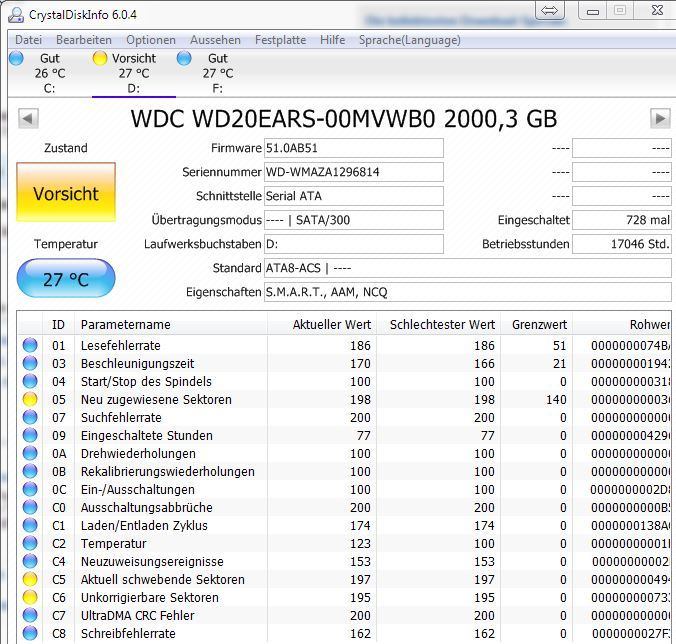The image size is (676, 644).
Task: Open the Hilfe menu
Action: 332,40
